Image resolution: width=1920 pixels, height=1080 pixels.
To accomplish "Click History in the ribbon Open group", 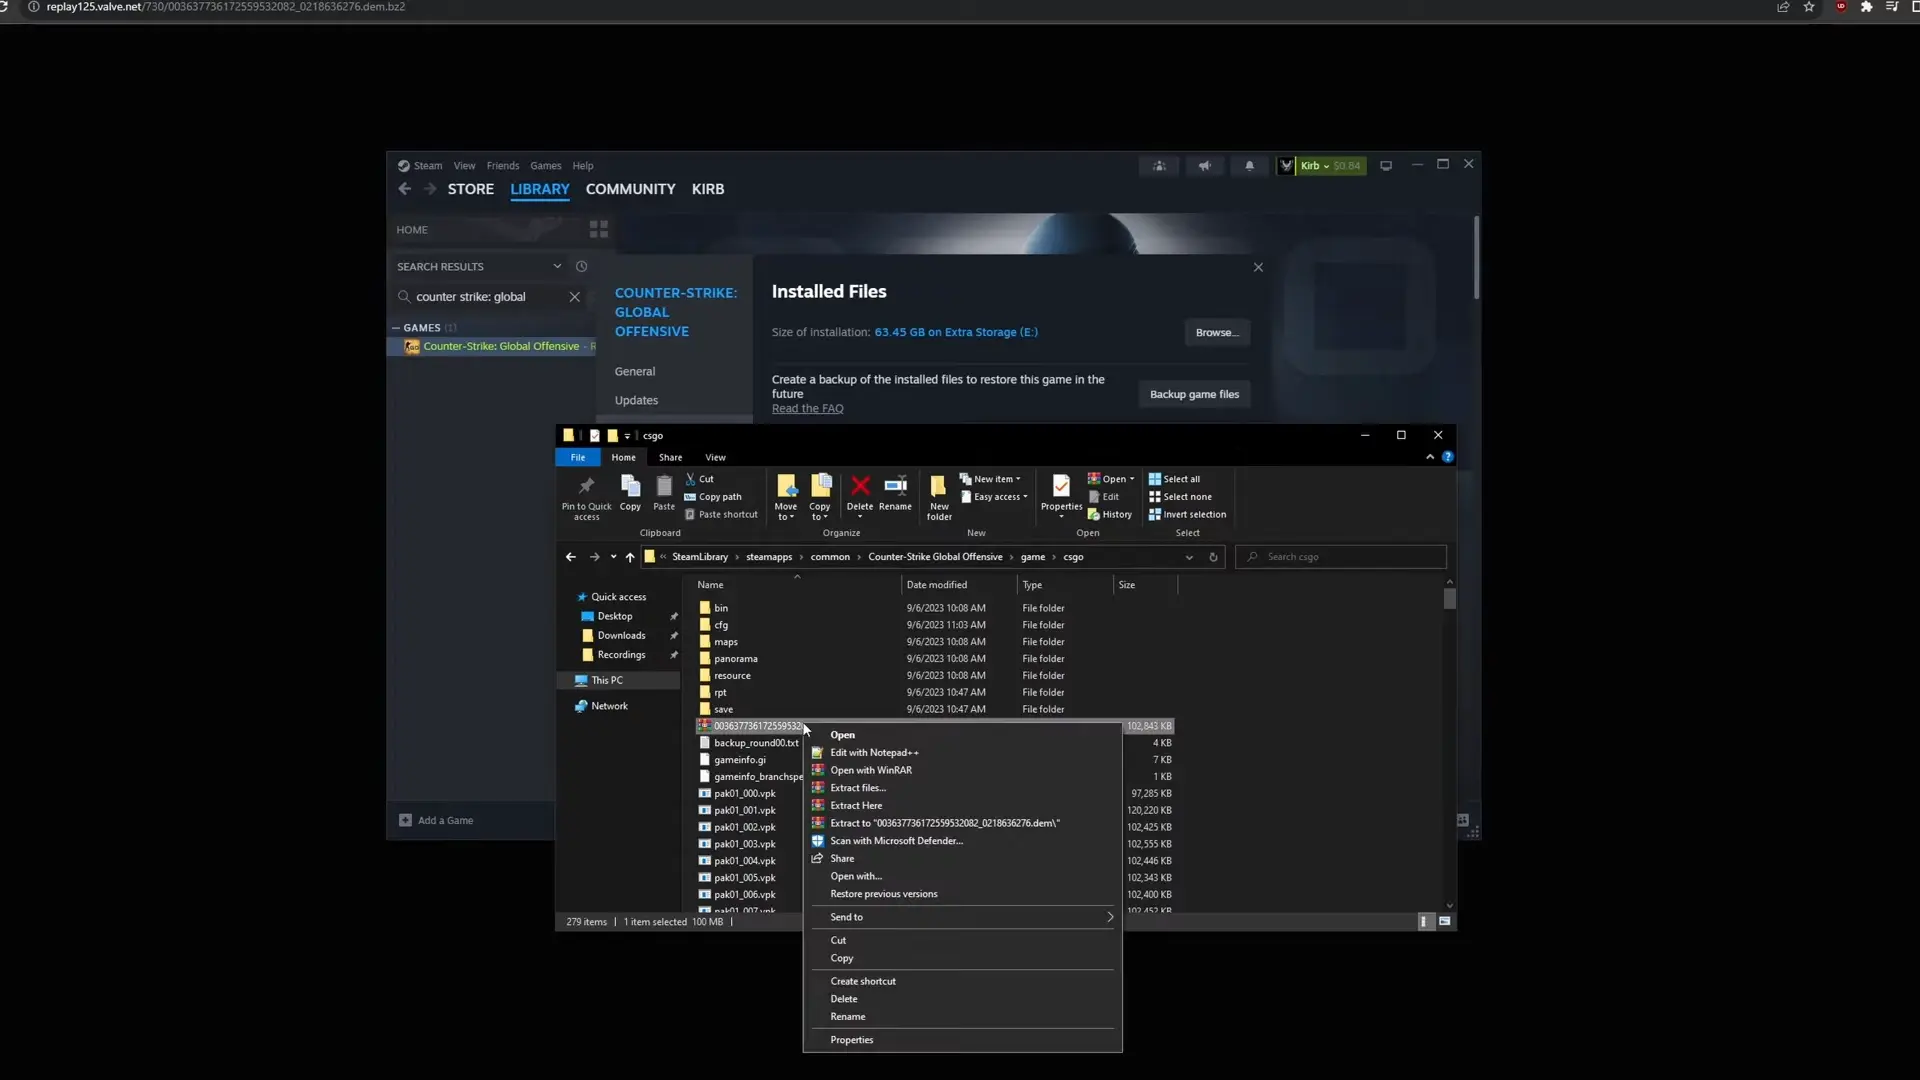I will [x=1110, y=515].
